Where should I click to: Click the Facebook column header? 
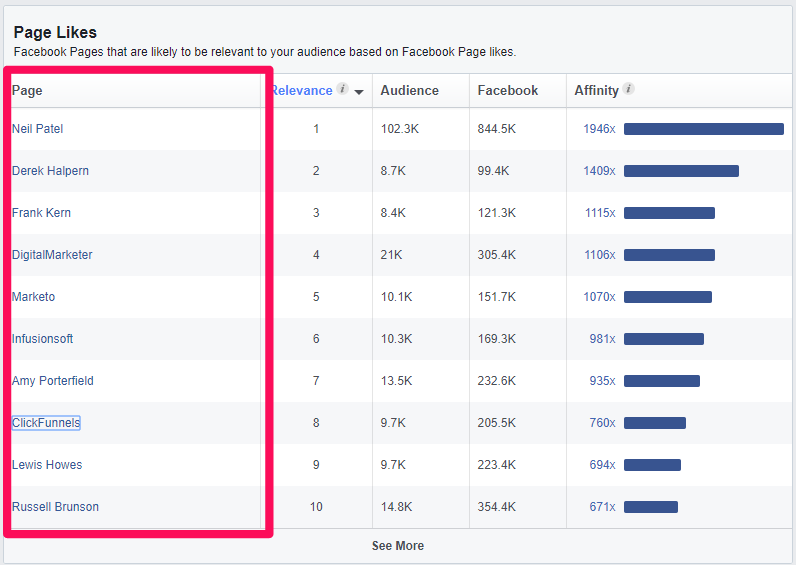(508, 90)
